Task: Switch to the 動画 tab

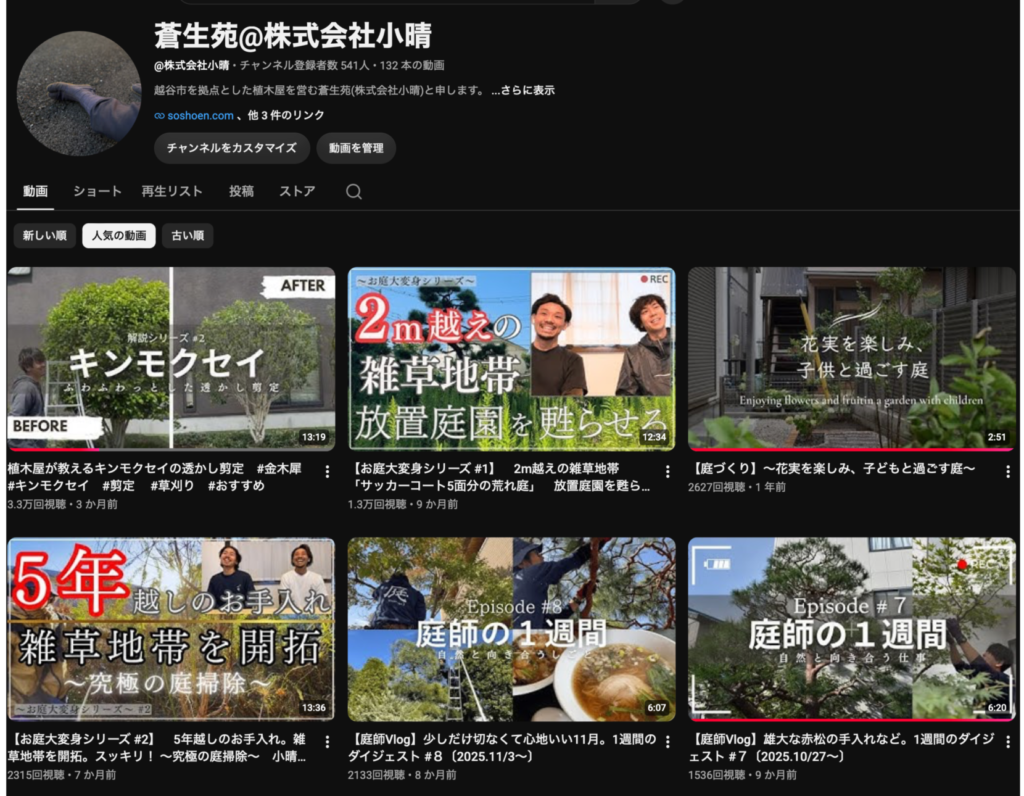Action: tap(35, 191)
